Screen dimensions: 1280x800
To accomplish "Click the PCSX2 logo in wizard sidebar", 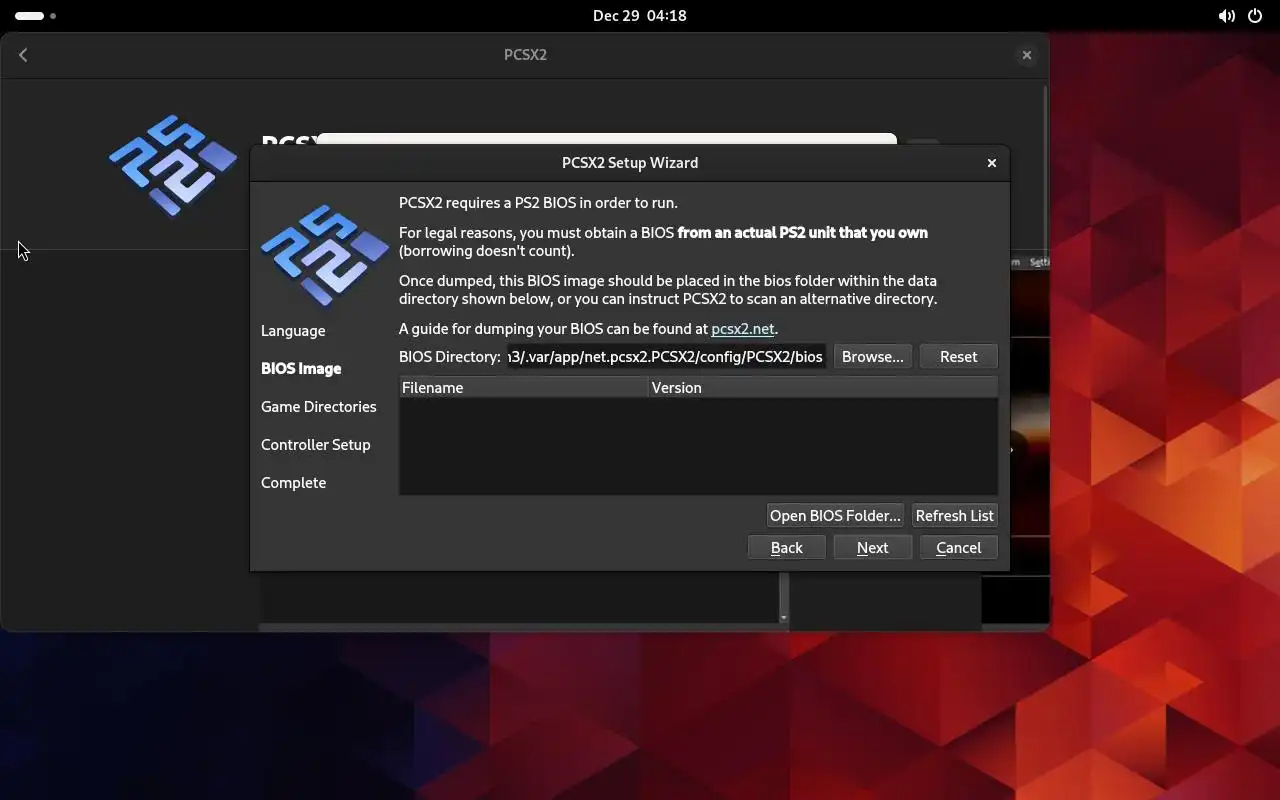I will pyautogui.click(x=324, y=255).
